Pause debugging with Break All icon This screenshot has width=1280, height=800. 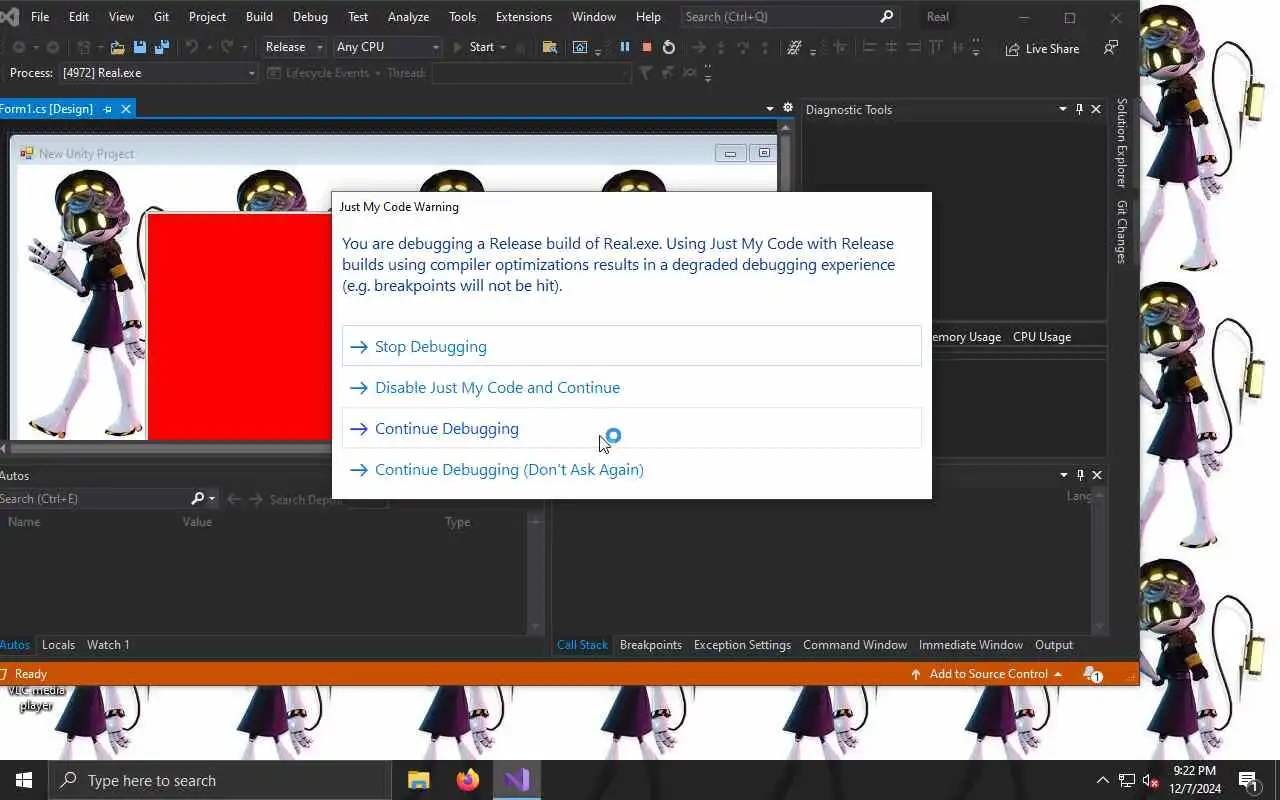pos(625,47)
